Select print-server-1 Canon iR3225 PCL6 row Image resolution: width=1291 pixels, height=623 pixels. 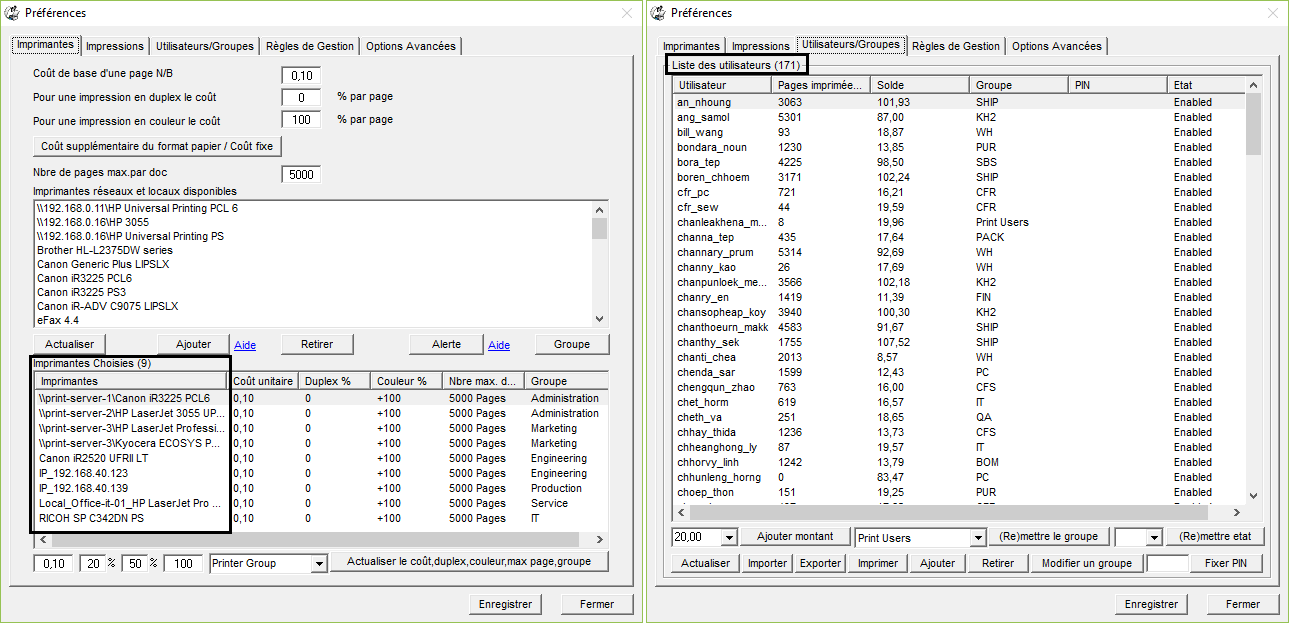(x=319, y=398)
